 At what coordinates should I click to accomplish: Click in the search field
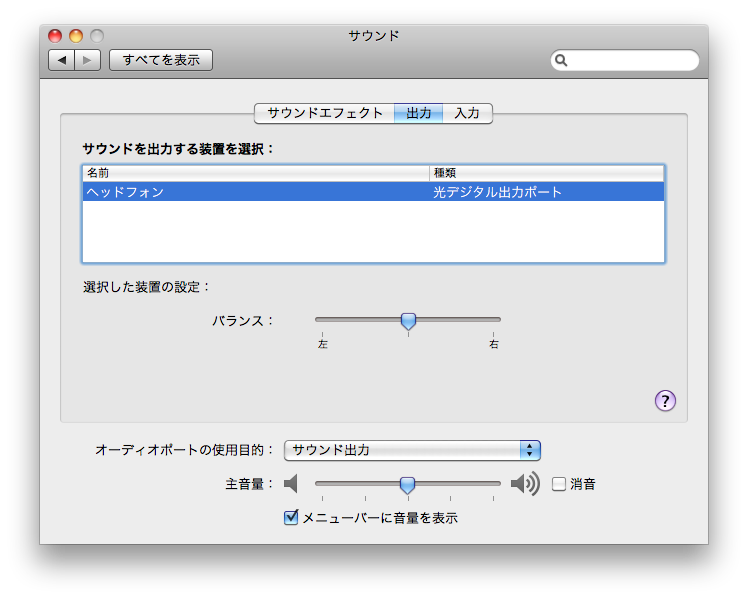click(x=630, y=60)
